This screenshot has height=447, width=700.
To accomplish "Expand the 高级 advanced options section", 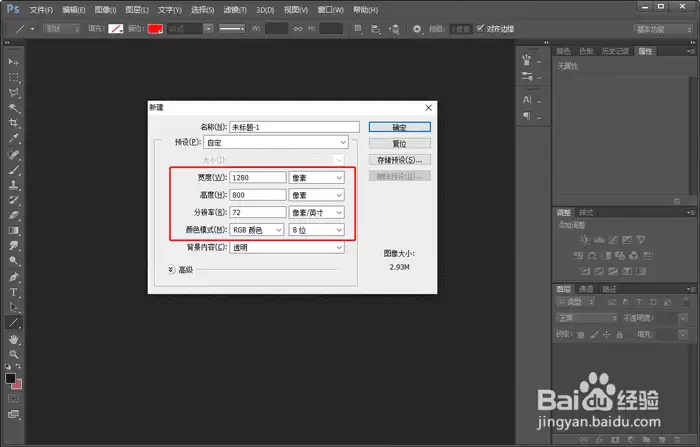I will click(x=171, y=269).
